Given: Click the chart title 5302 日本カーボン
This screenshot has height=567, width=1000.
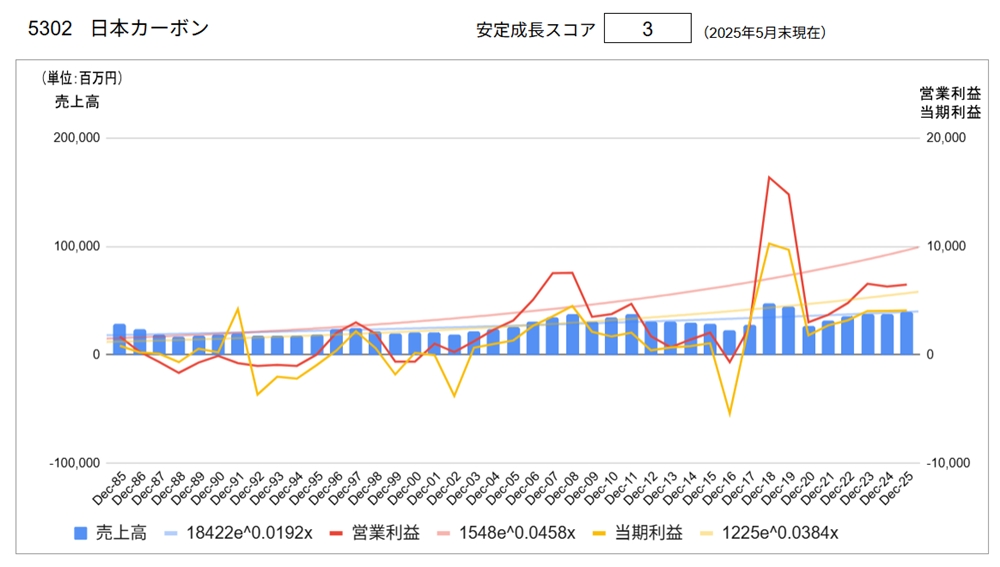Looking at the screenshot, I should [119, 28].
